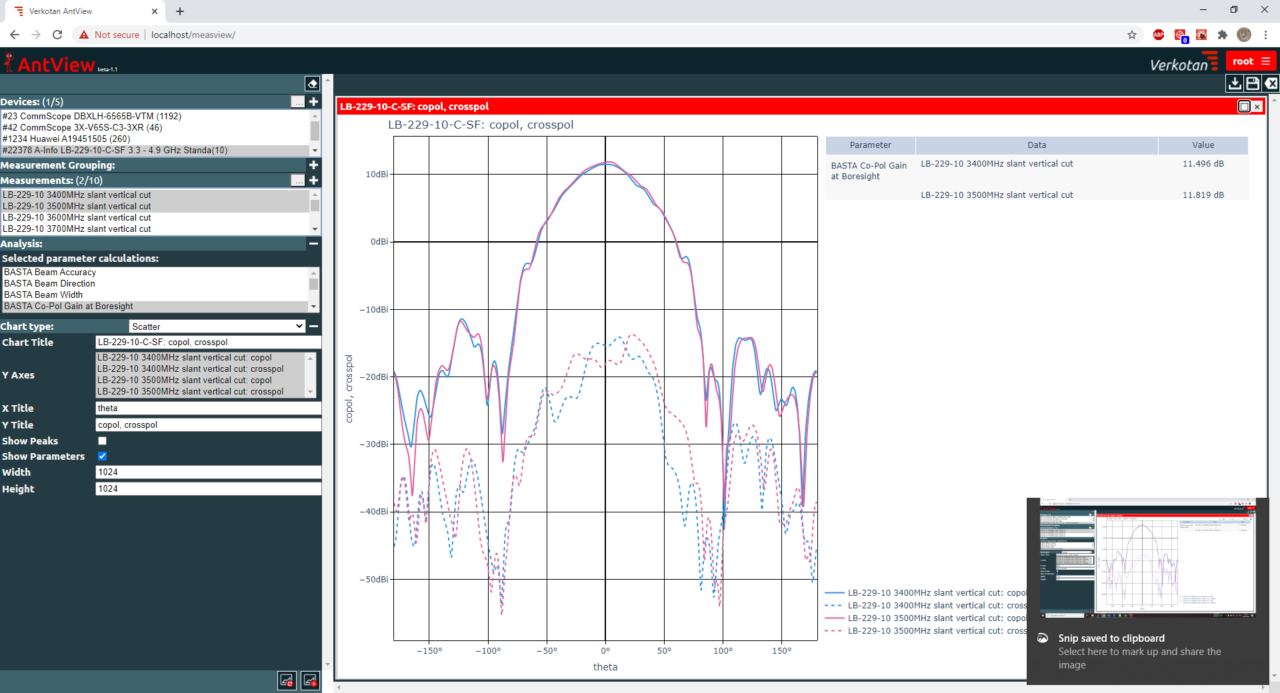
Task: Click inside the Chart Title input field
Action: [x=207, y=341]
